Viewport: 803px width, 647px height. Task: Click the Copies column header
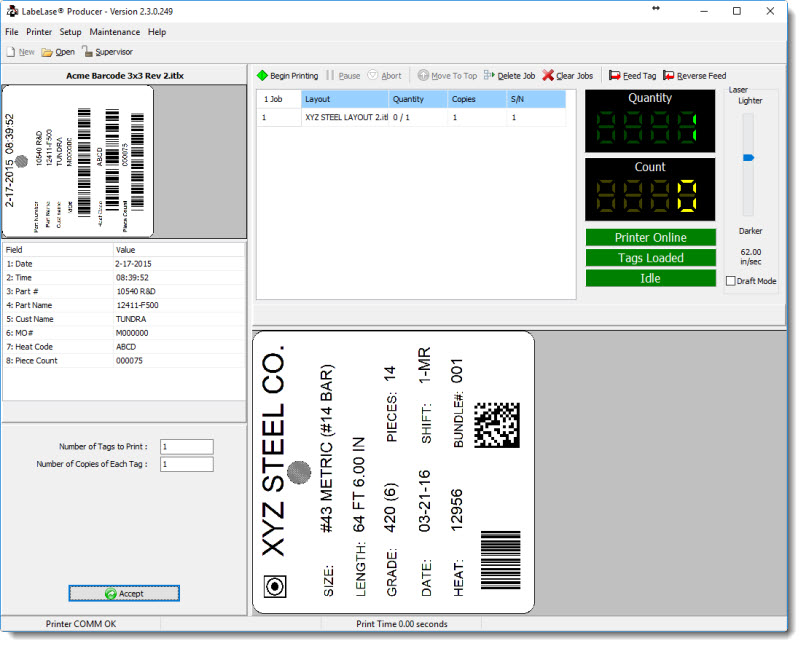tap(477, 99)
